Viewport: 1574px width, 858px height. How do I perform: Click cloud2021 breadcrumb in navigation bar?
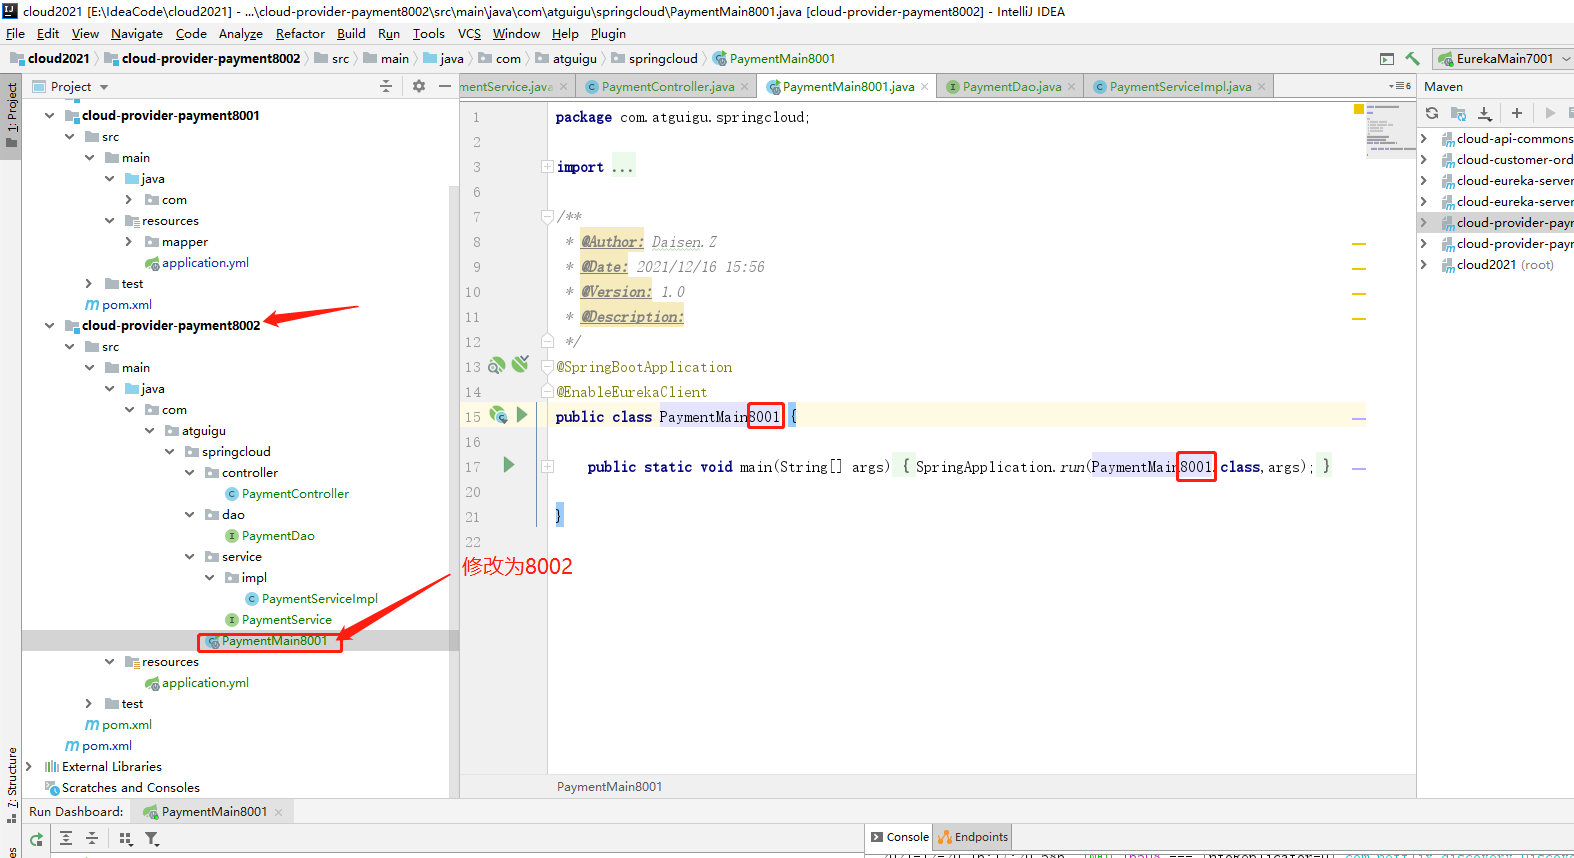coord(50,59)
